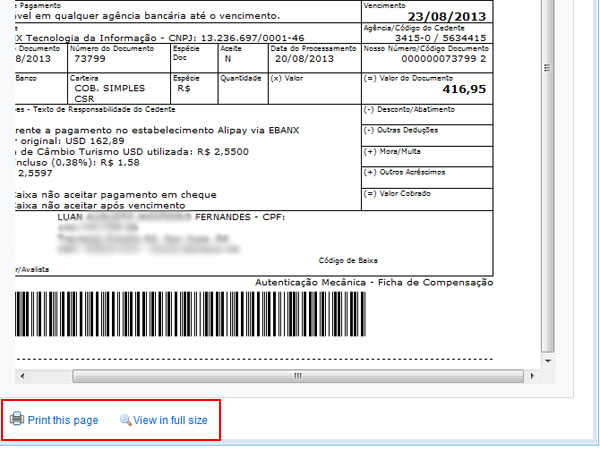Click the USD 162,89 original value line
600x450 pixels.
pos(70,141)
